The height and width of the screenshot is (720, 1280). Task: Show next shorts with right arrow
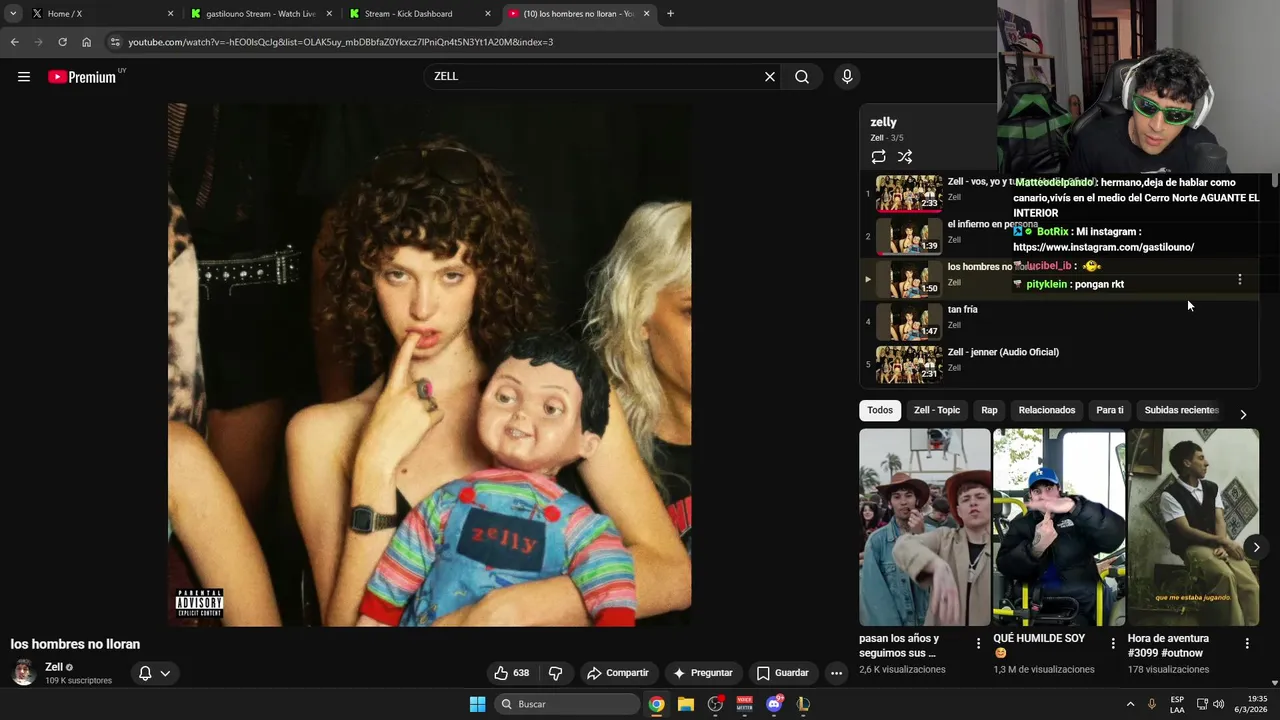click(1256, 547)
